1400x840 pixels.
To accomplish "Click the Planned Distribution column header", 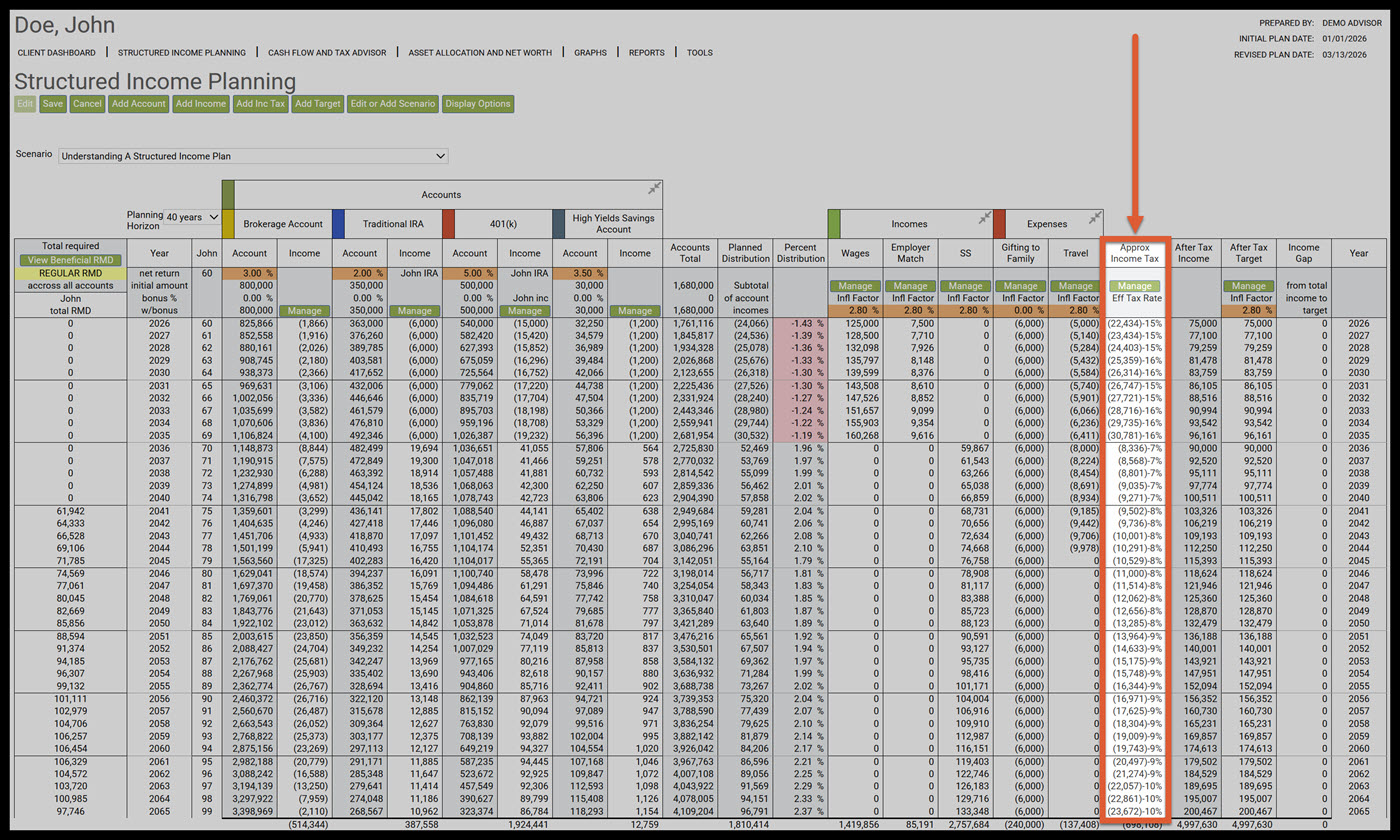I will [x=746, y=253].
